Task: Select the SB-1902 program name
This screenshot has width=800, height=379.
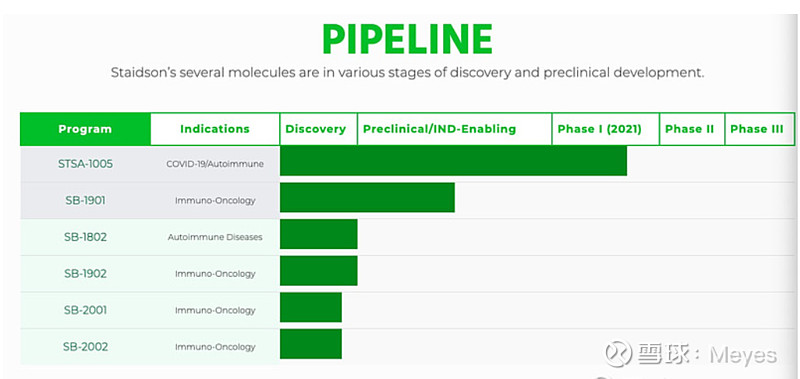Action: click(85, 274)
